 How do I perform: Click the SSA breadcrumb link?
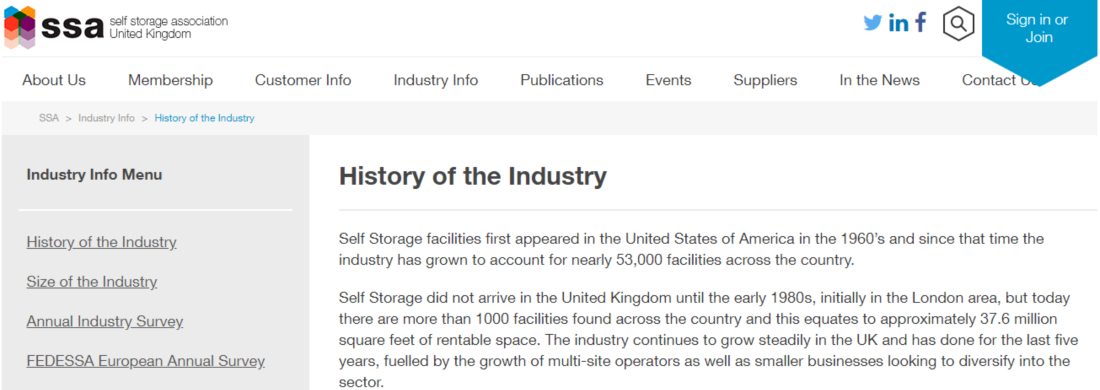point(49,118)
